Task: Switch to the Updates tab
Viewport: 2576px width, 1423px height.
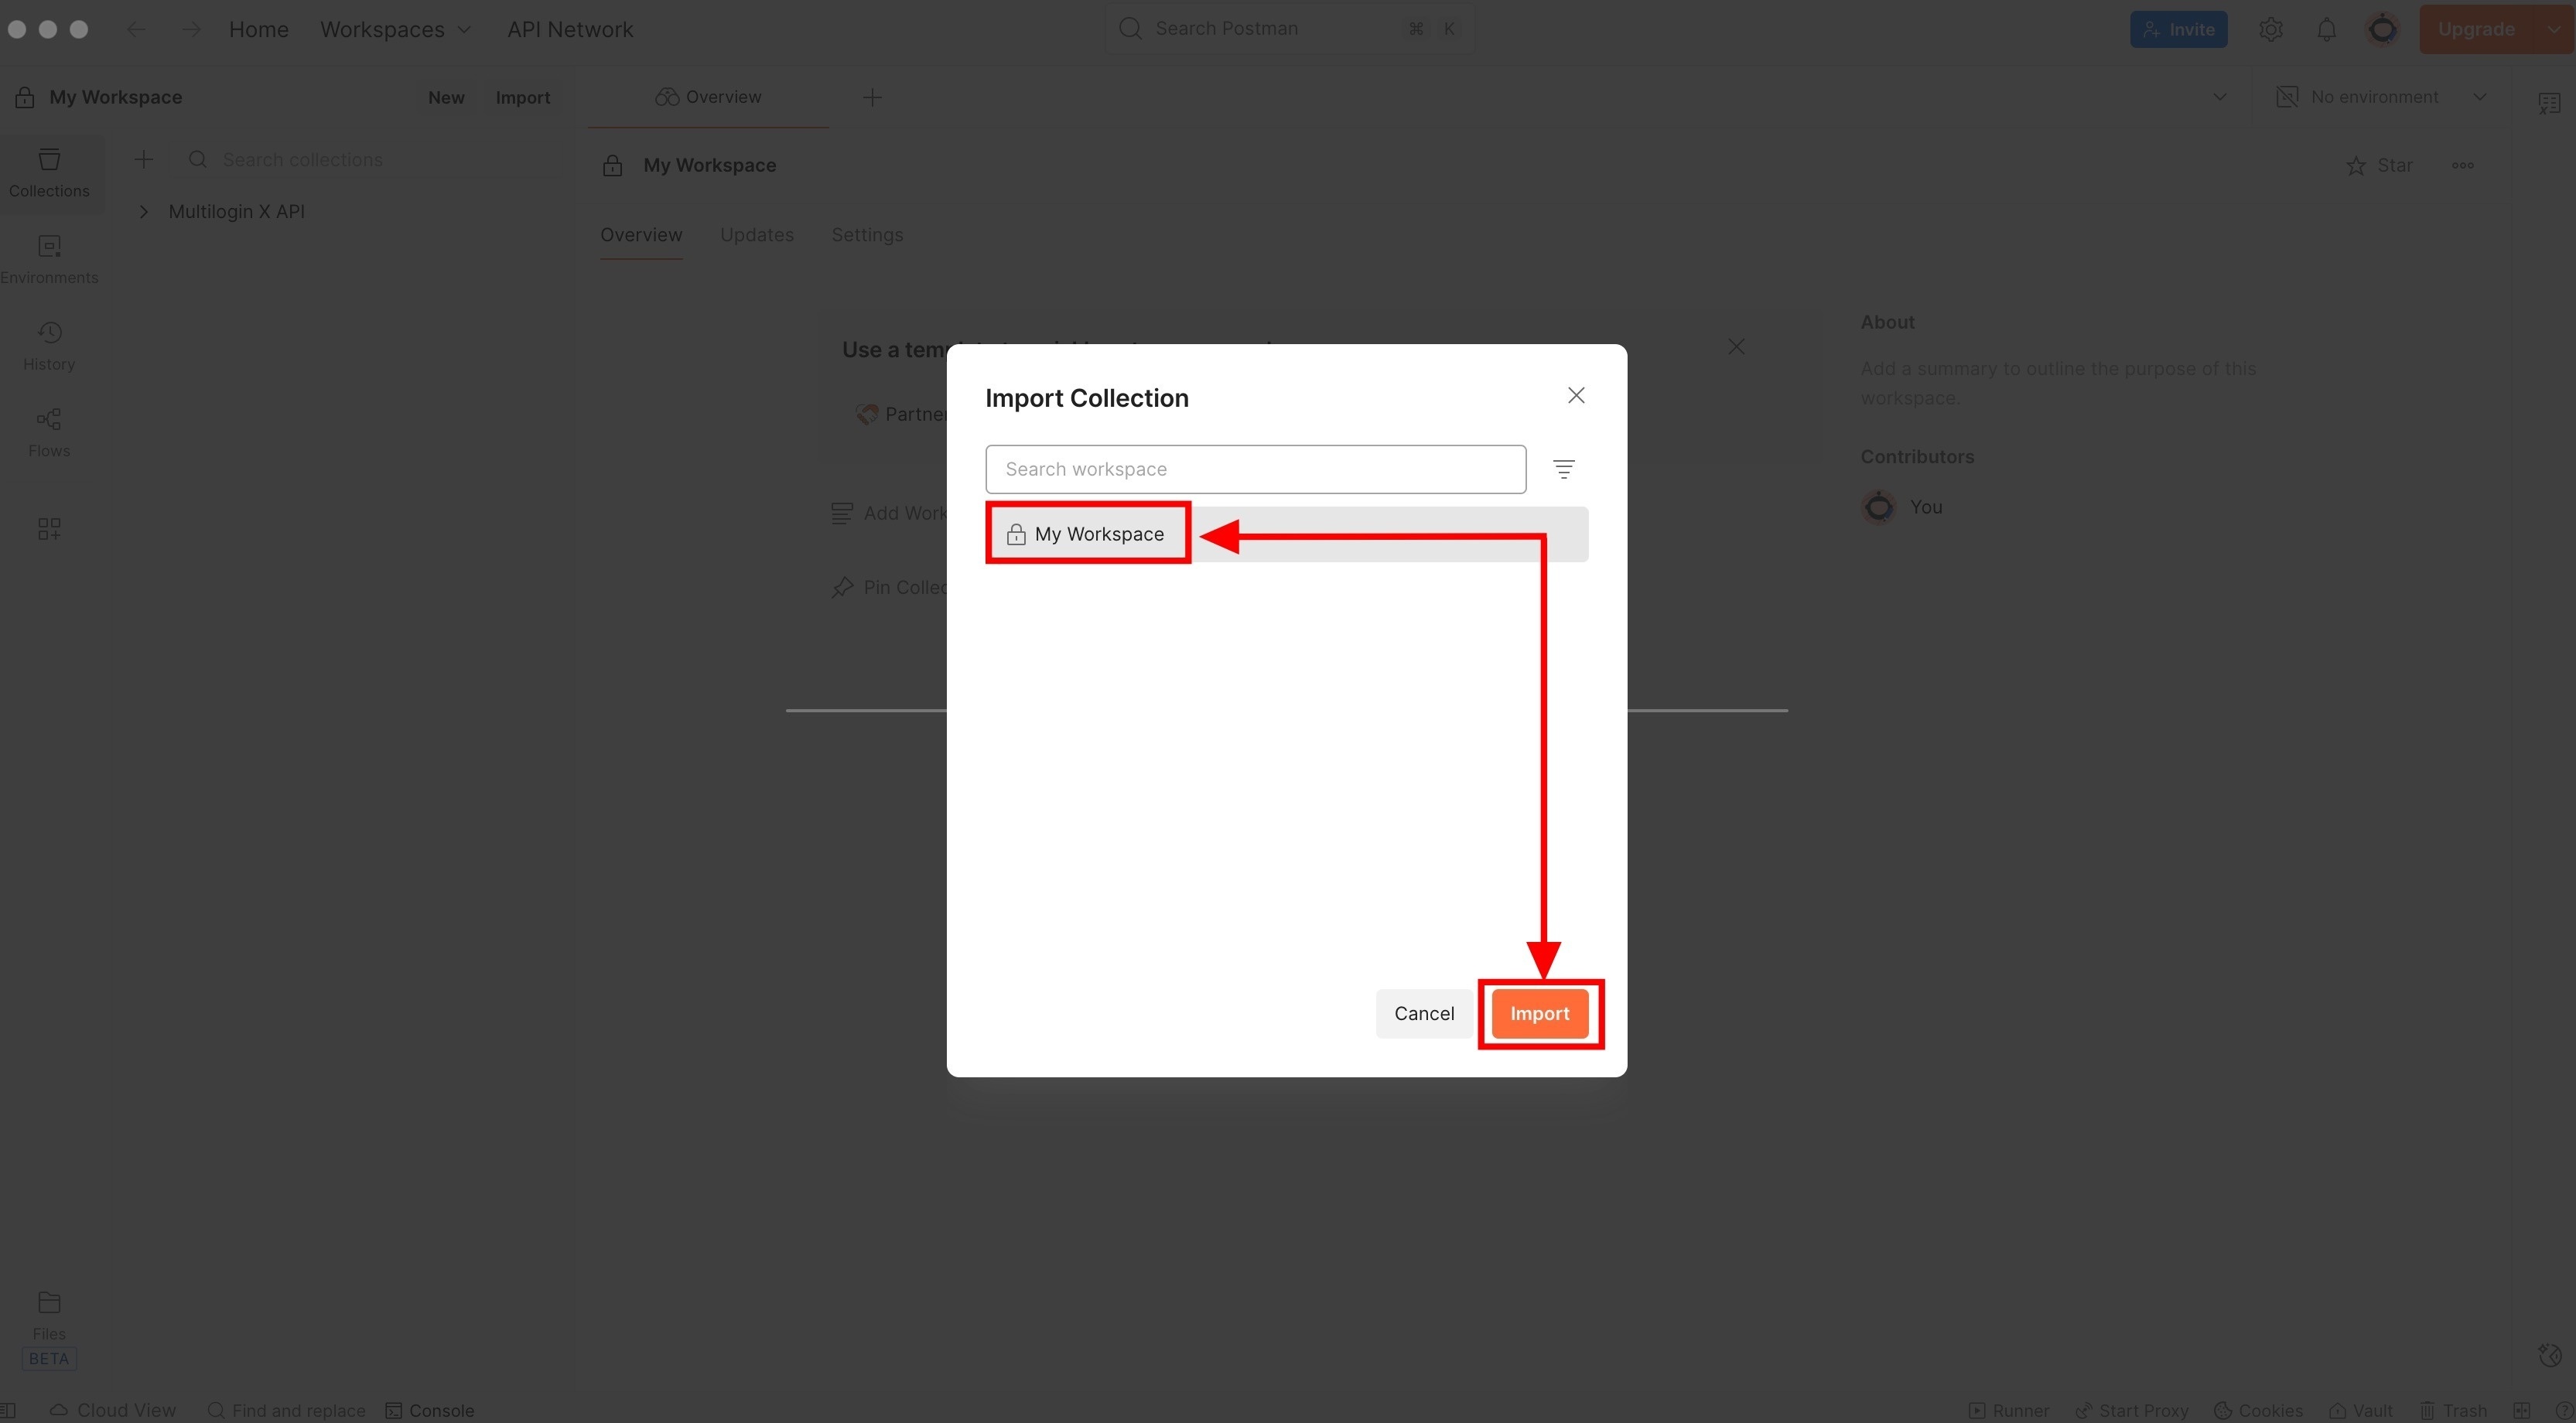Action: point(756,234)
